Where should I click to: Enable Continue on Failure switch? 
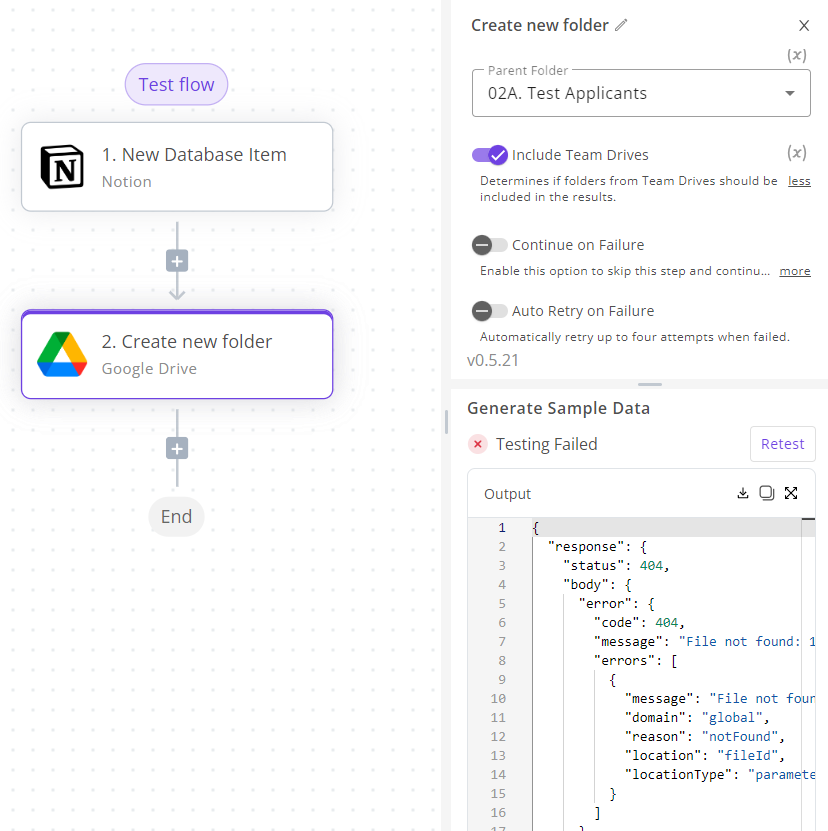490,245
